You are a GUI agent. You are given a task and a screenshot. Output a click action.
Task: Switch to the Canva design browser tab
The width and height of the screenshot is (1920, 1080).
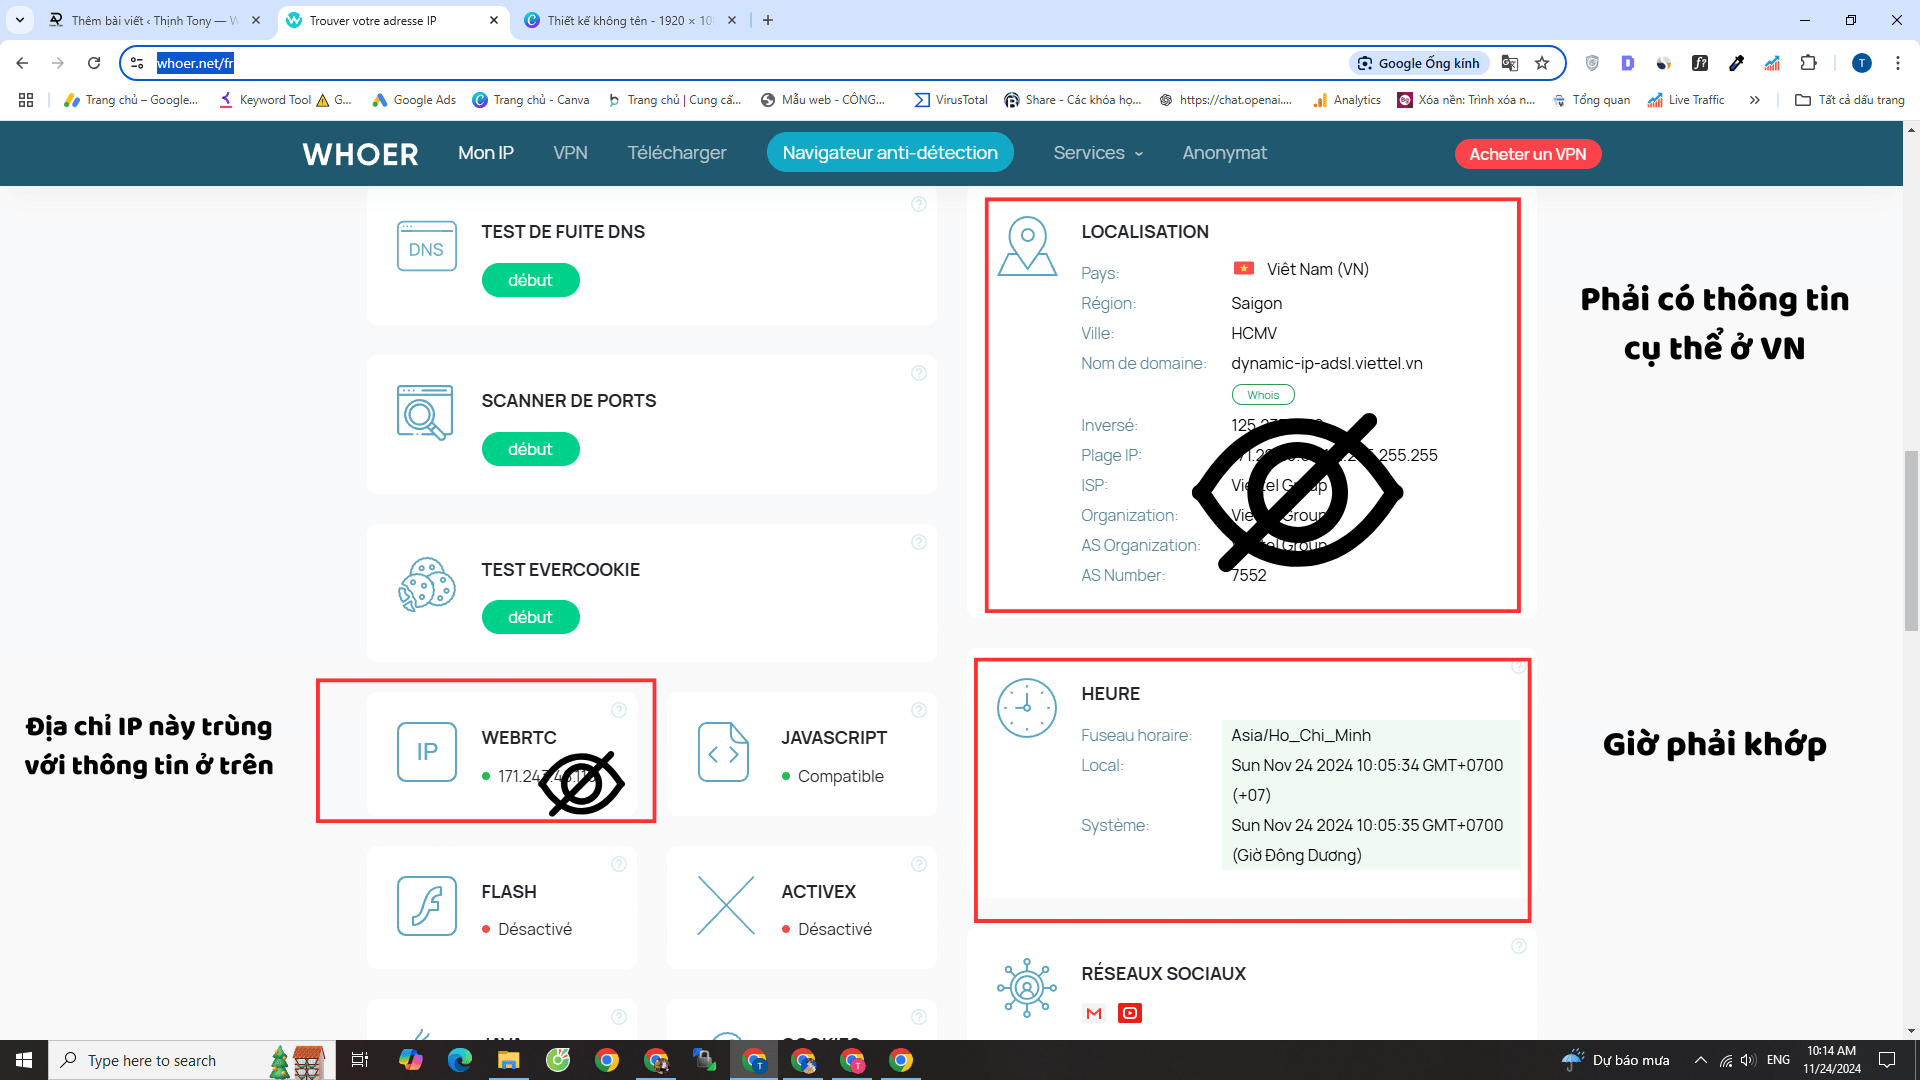point(620,20)
